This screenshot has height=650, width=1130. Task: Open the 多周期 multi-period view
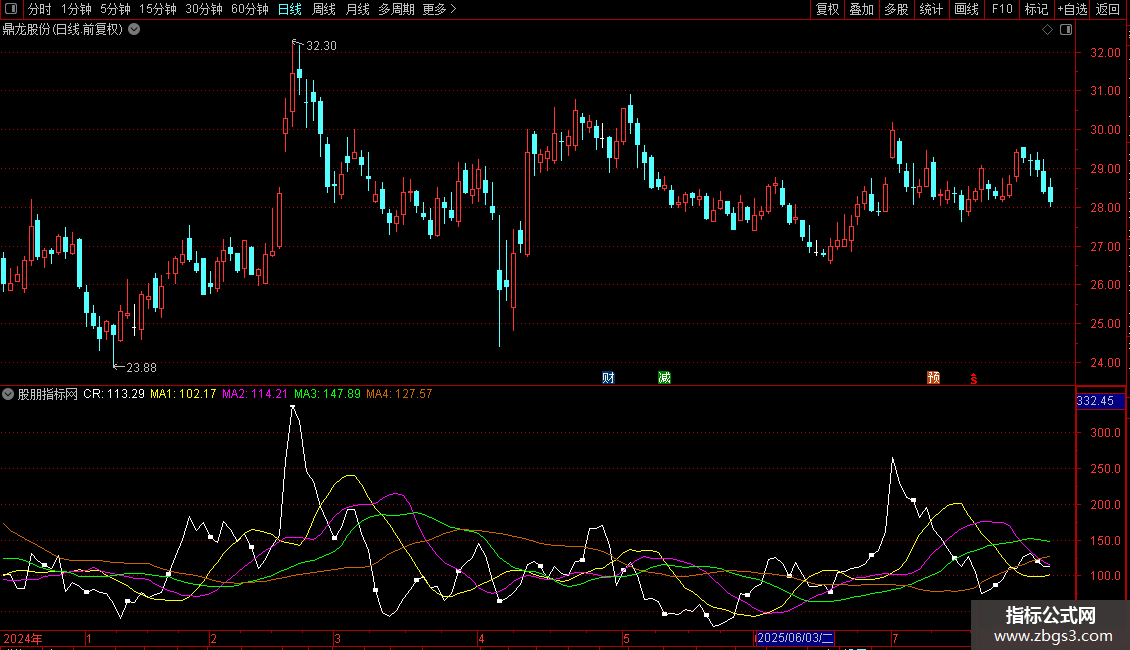coord(396,9)
